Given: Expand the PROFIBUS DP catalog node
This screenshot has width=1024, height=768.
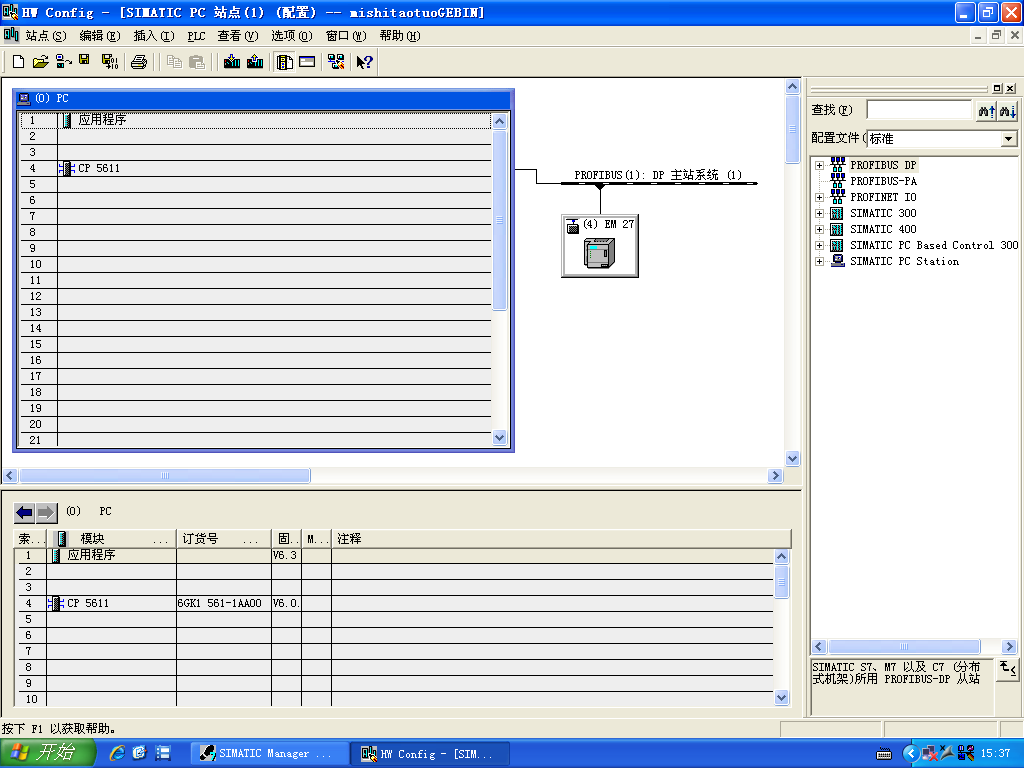Looking at the screenshot, I should click(820, 165).
